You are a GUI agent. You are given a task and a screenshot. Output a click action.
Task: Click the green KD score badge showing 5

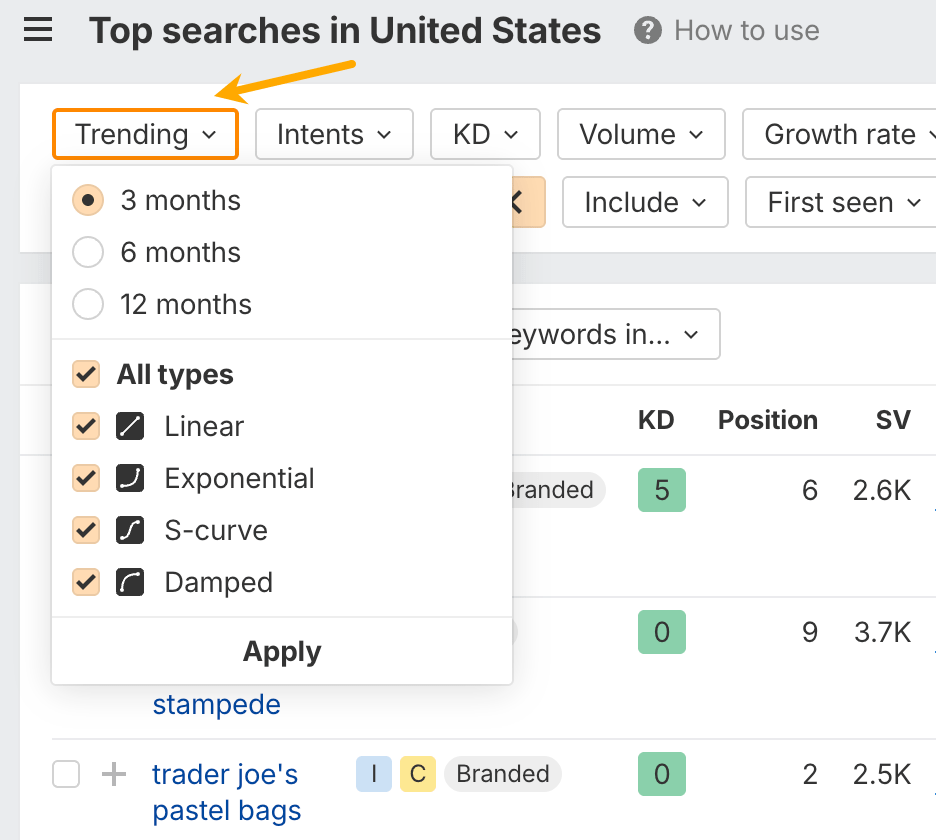(661, 490)
